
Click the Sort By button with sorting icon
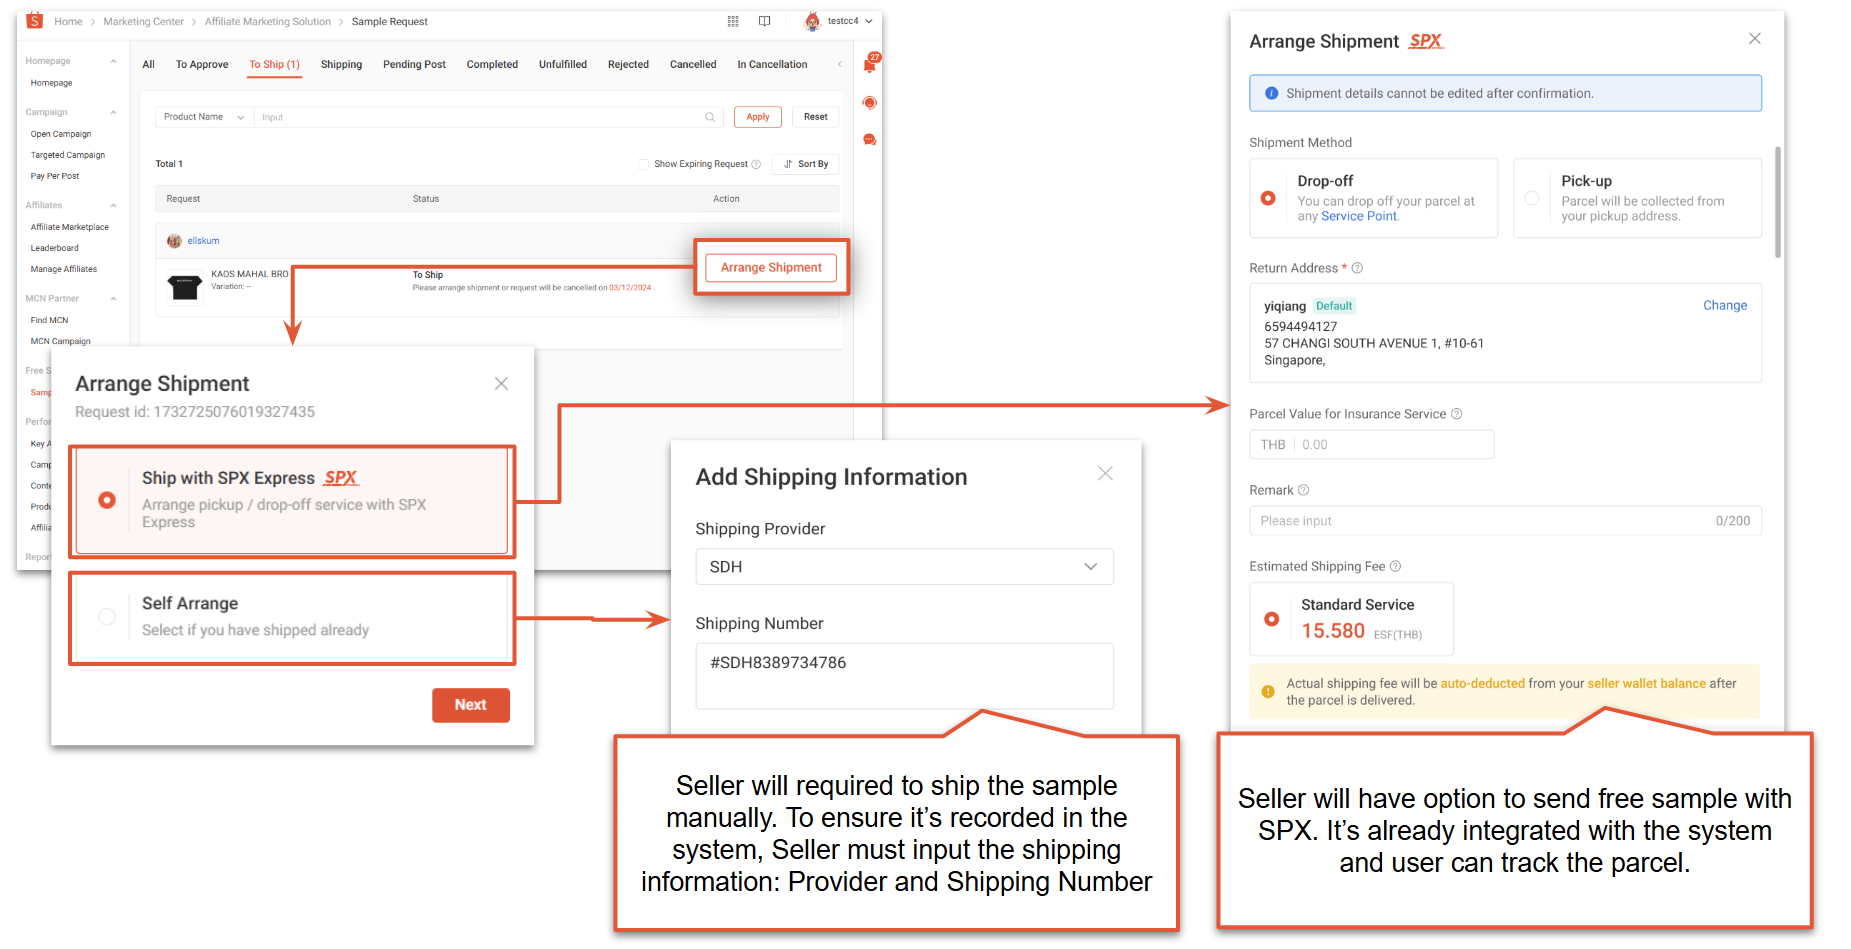coord(805,164)
